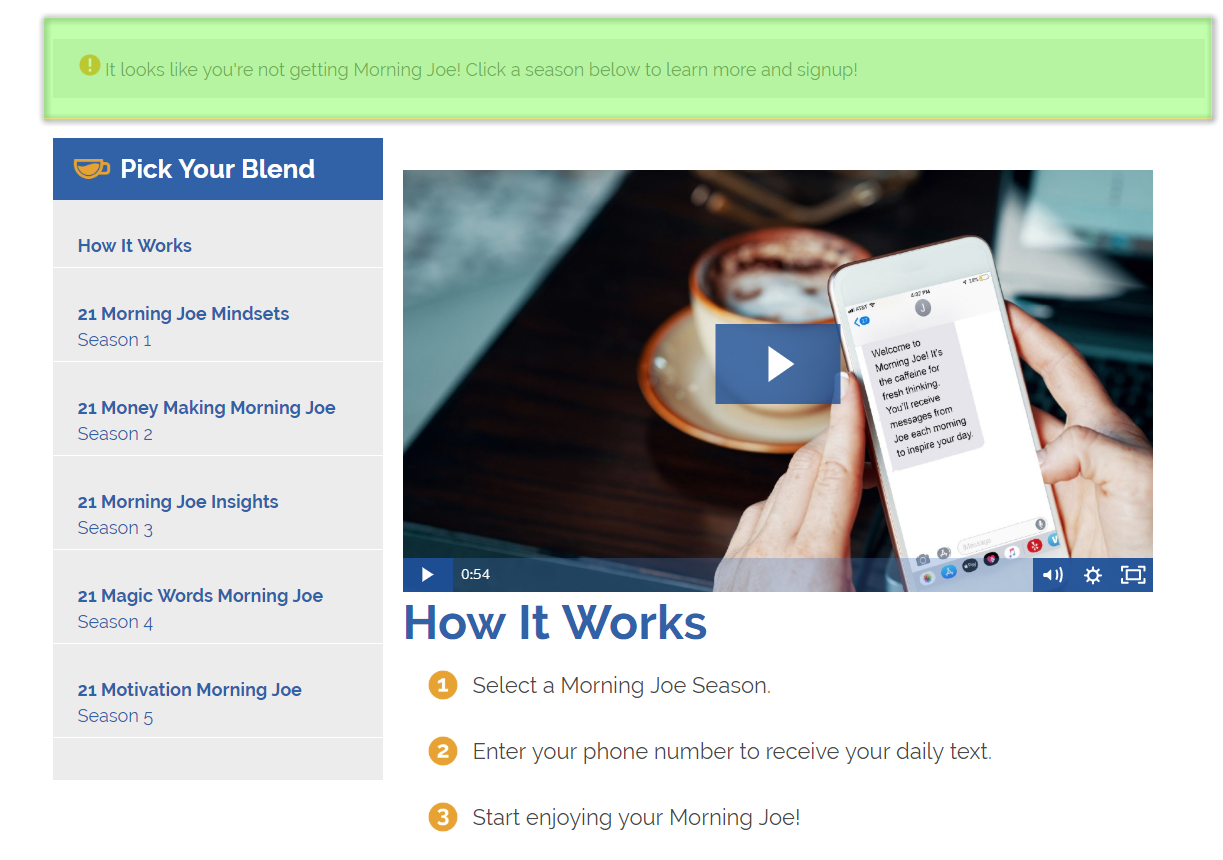This screenshot has width=1223, height=860.
Task: Click 'Start enjoying your Morning Joe!' text
Action: click(636, 818)
